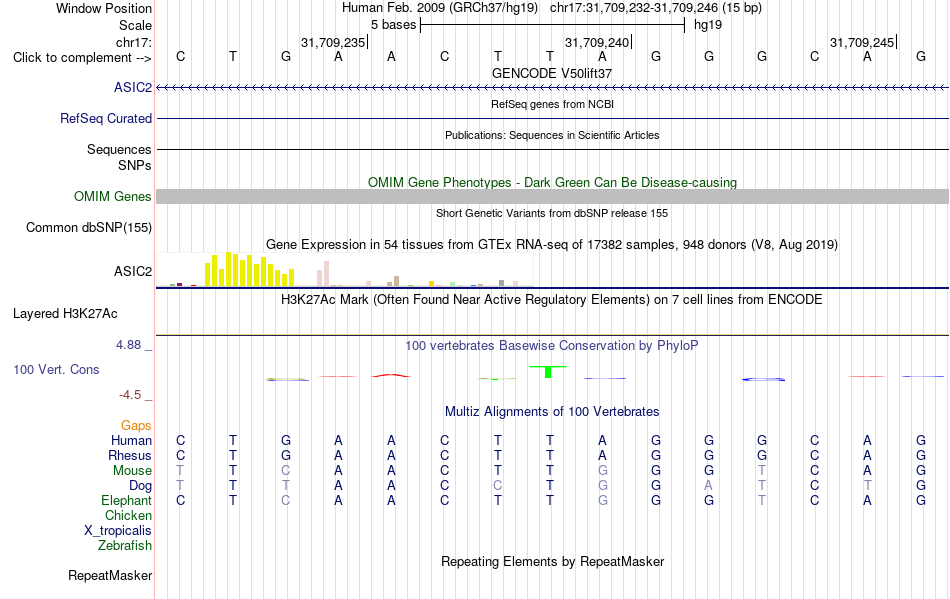Click the OMIM Gene Phenotypes track title
950x599 pixels.
tap(553, 182)
